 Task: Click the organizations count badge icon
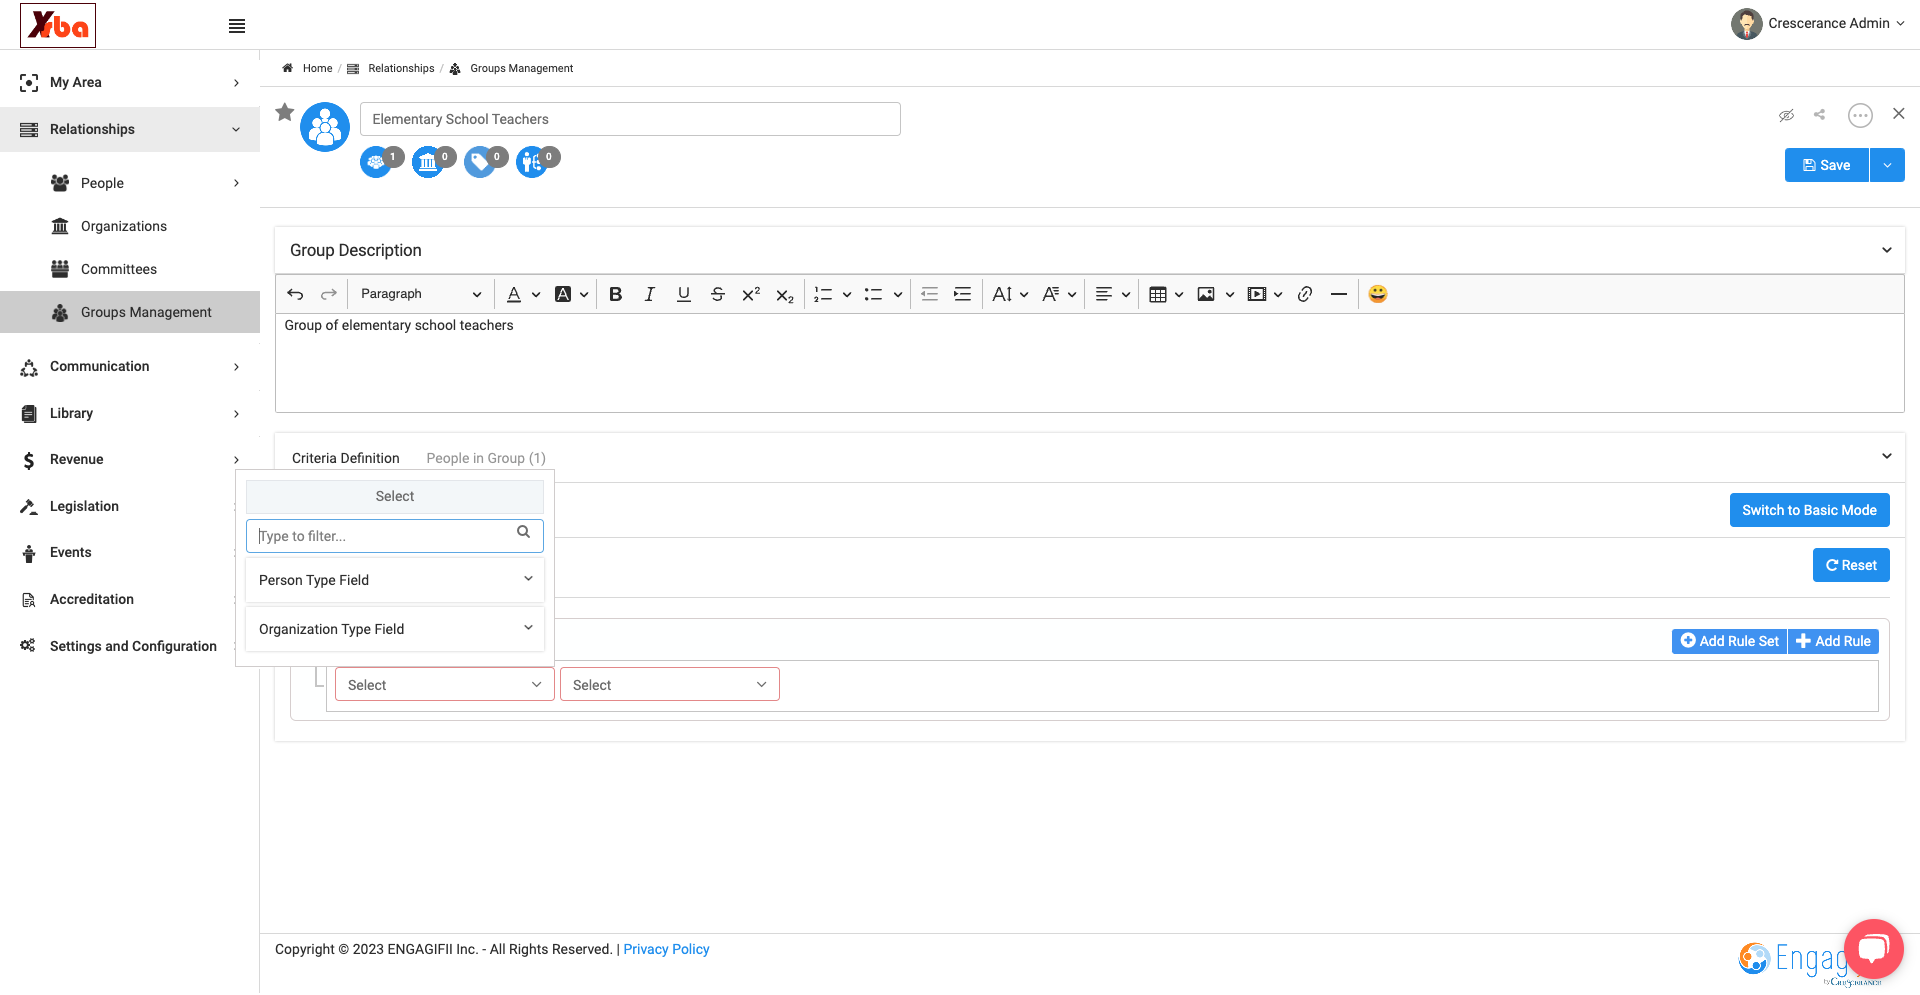(430, 161)
